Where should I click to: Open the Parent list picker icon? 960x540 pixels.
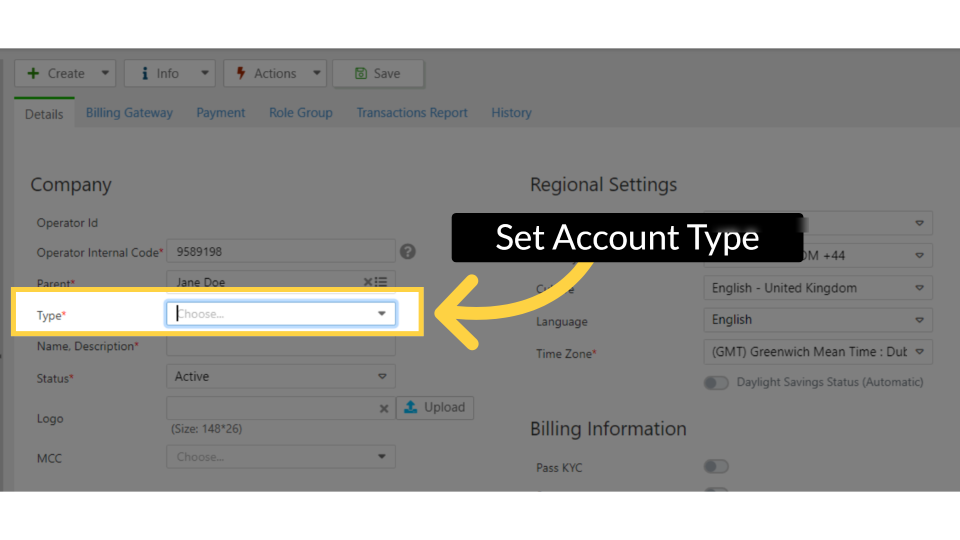382,282
